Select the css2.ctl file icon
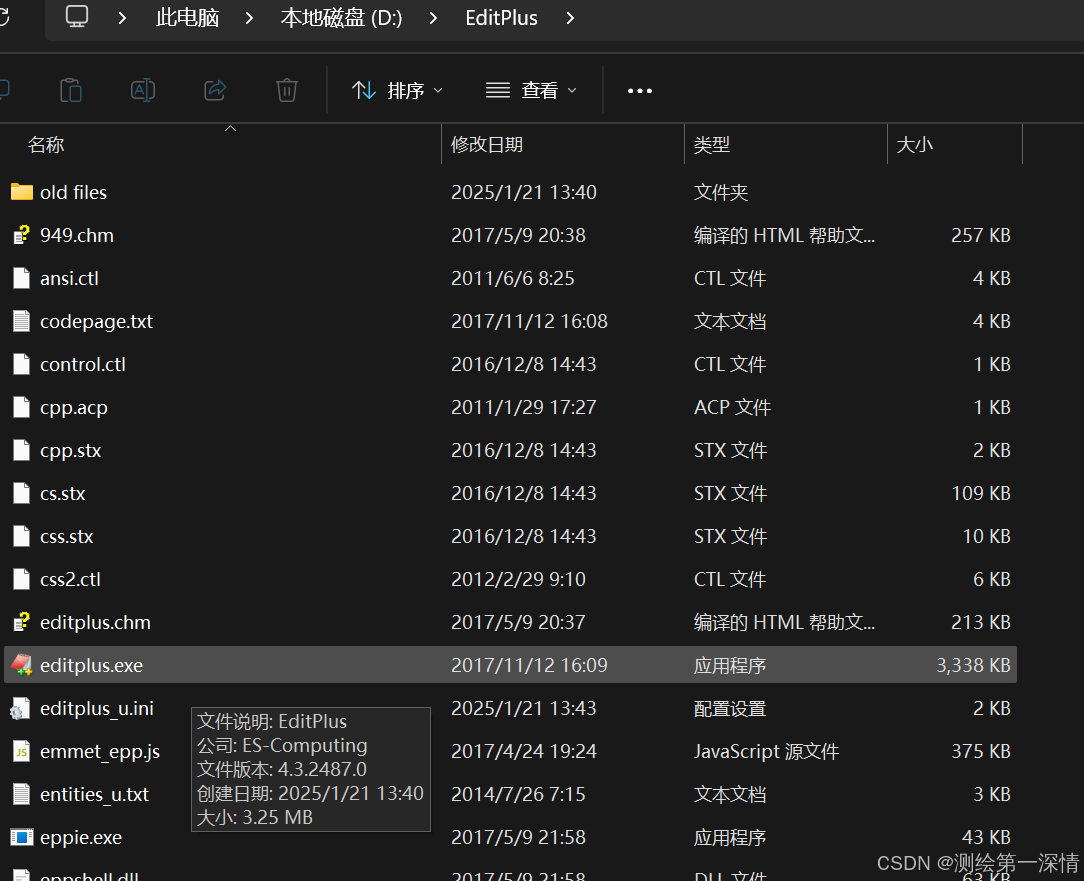This screenshot has height=881, width=1084. tap(21, 579)
